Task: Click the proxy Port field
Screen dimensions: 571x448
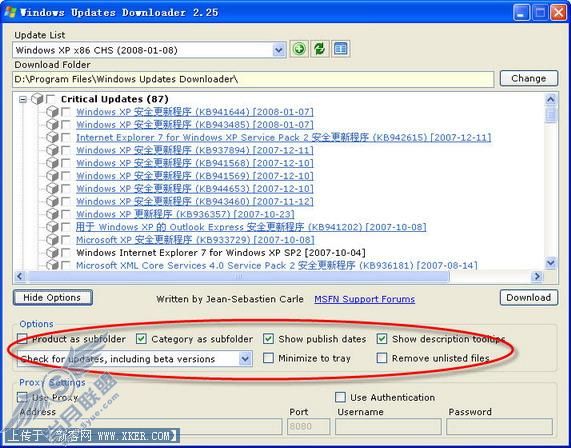Action: point(308,427)
